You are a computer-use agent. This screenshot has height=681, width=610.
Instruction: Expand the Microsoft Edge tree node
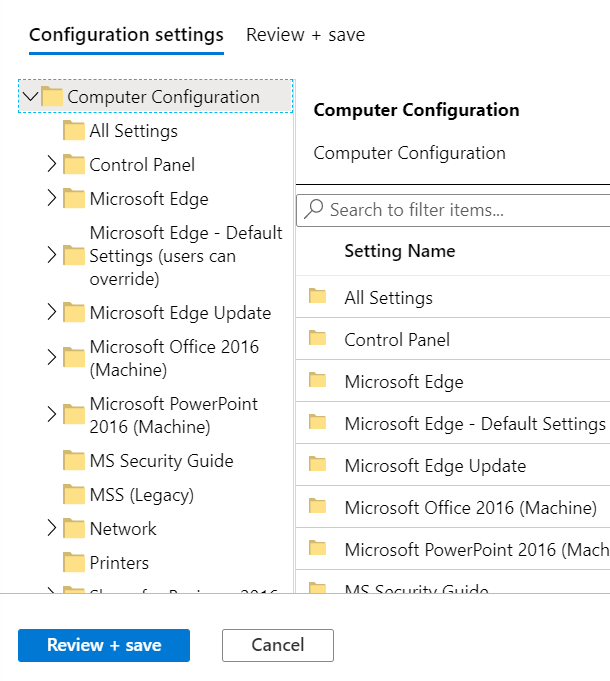coord(52,198)
